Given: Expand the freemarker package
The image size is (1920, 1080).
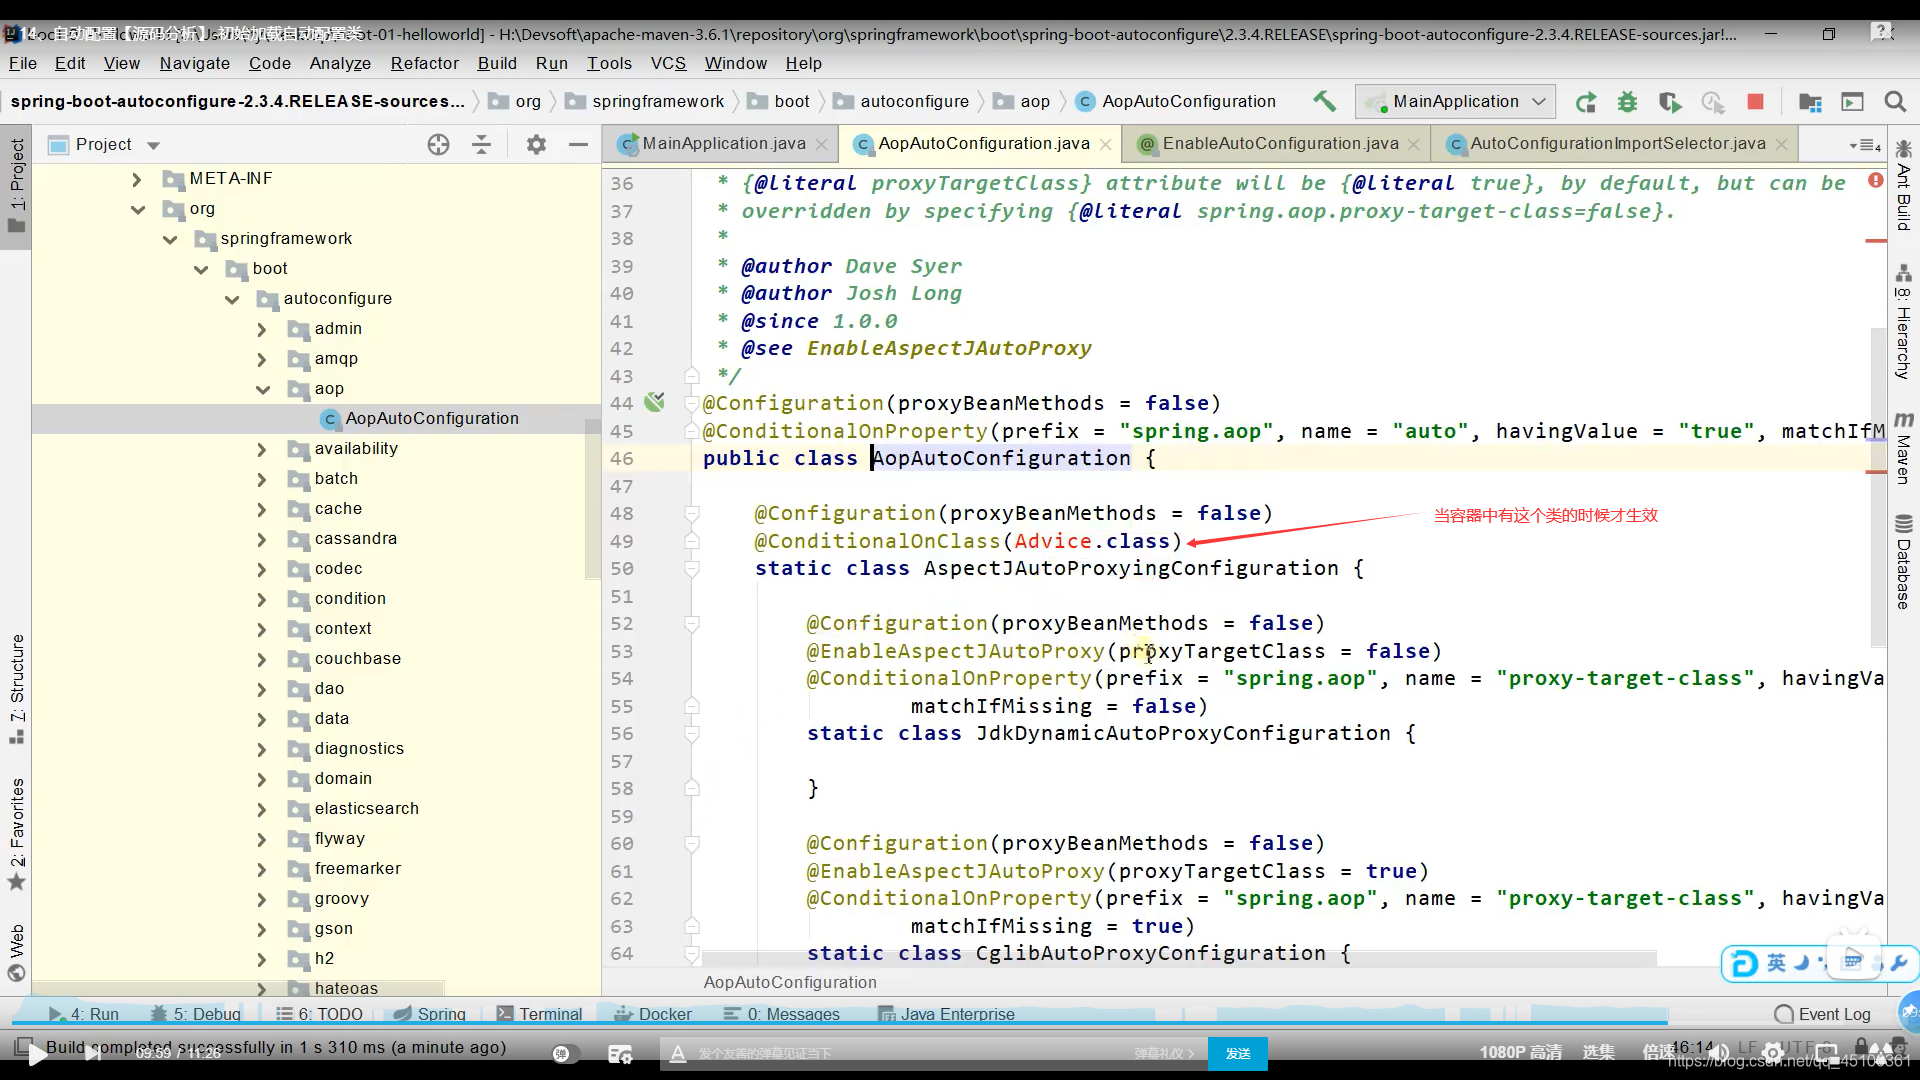Looking at the screenshot, I should (x=262, y=869).
